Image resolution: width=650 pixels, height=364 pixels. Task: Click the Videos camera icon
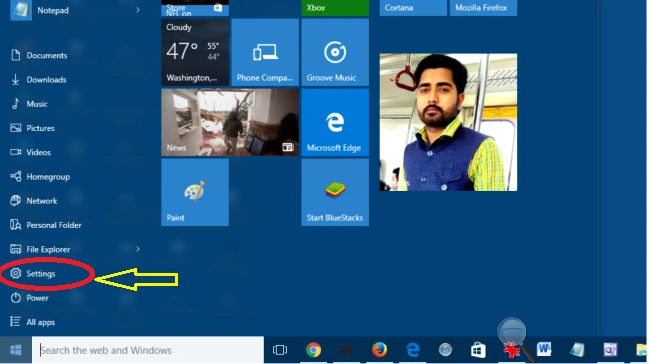(16, 152)
